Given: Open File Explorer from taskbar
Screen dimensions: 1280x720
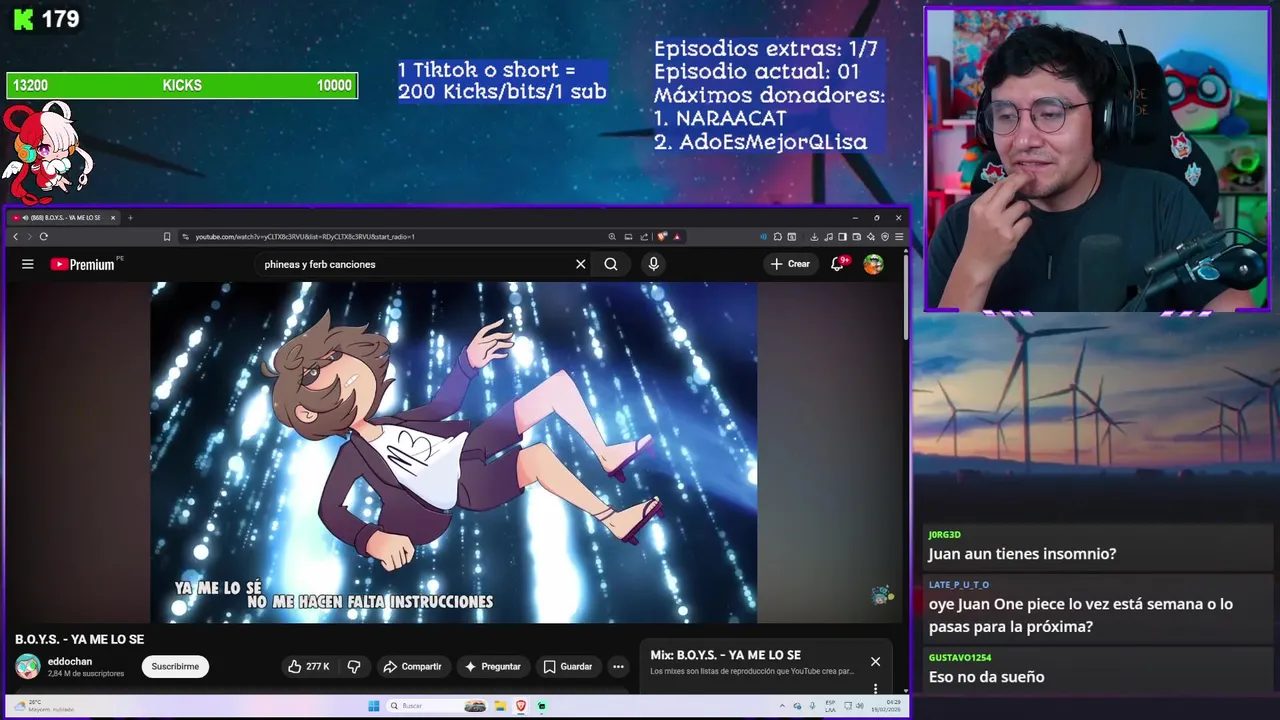Looking at the screenshot, I should tap(500, 706).
